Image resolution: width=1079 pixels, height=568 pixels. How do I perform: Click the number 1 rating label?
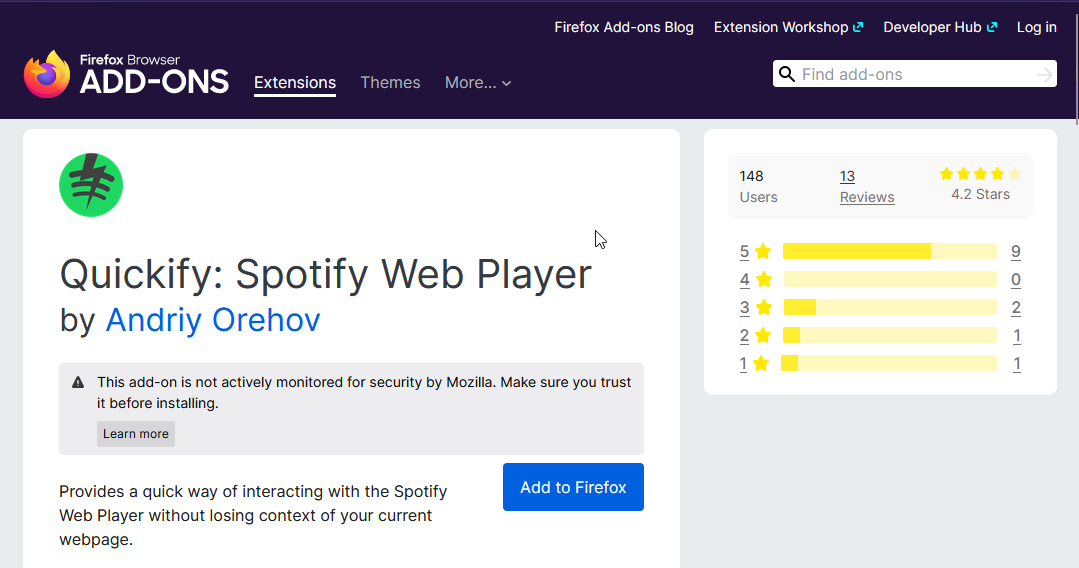[743, 364]
